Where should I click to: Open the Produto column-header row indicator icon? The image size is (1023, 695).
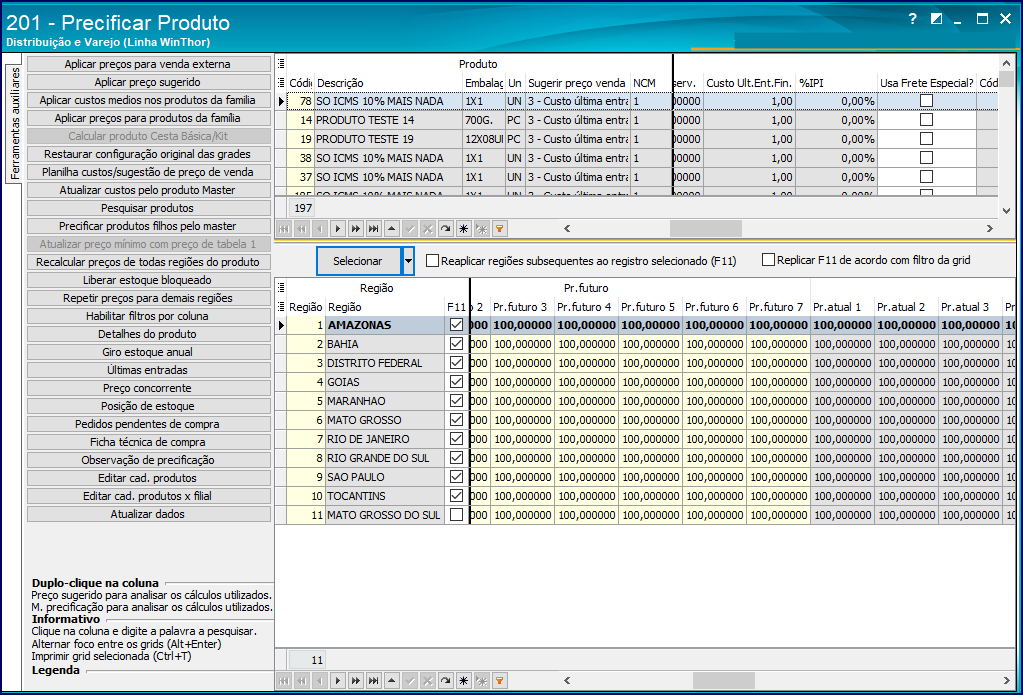281,82
